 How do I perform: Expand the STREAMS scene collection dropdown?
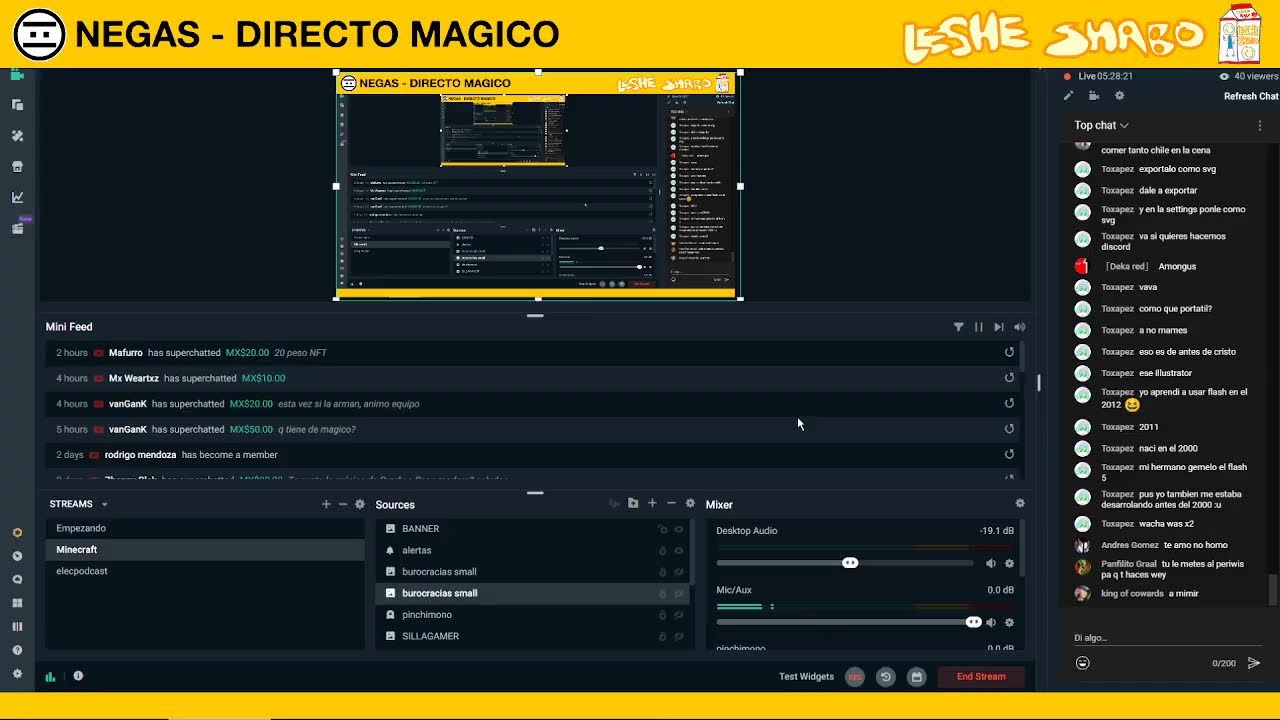(104, 504)
